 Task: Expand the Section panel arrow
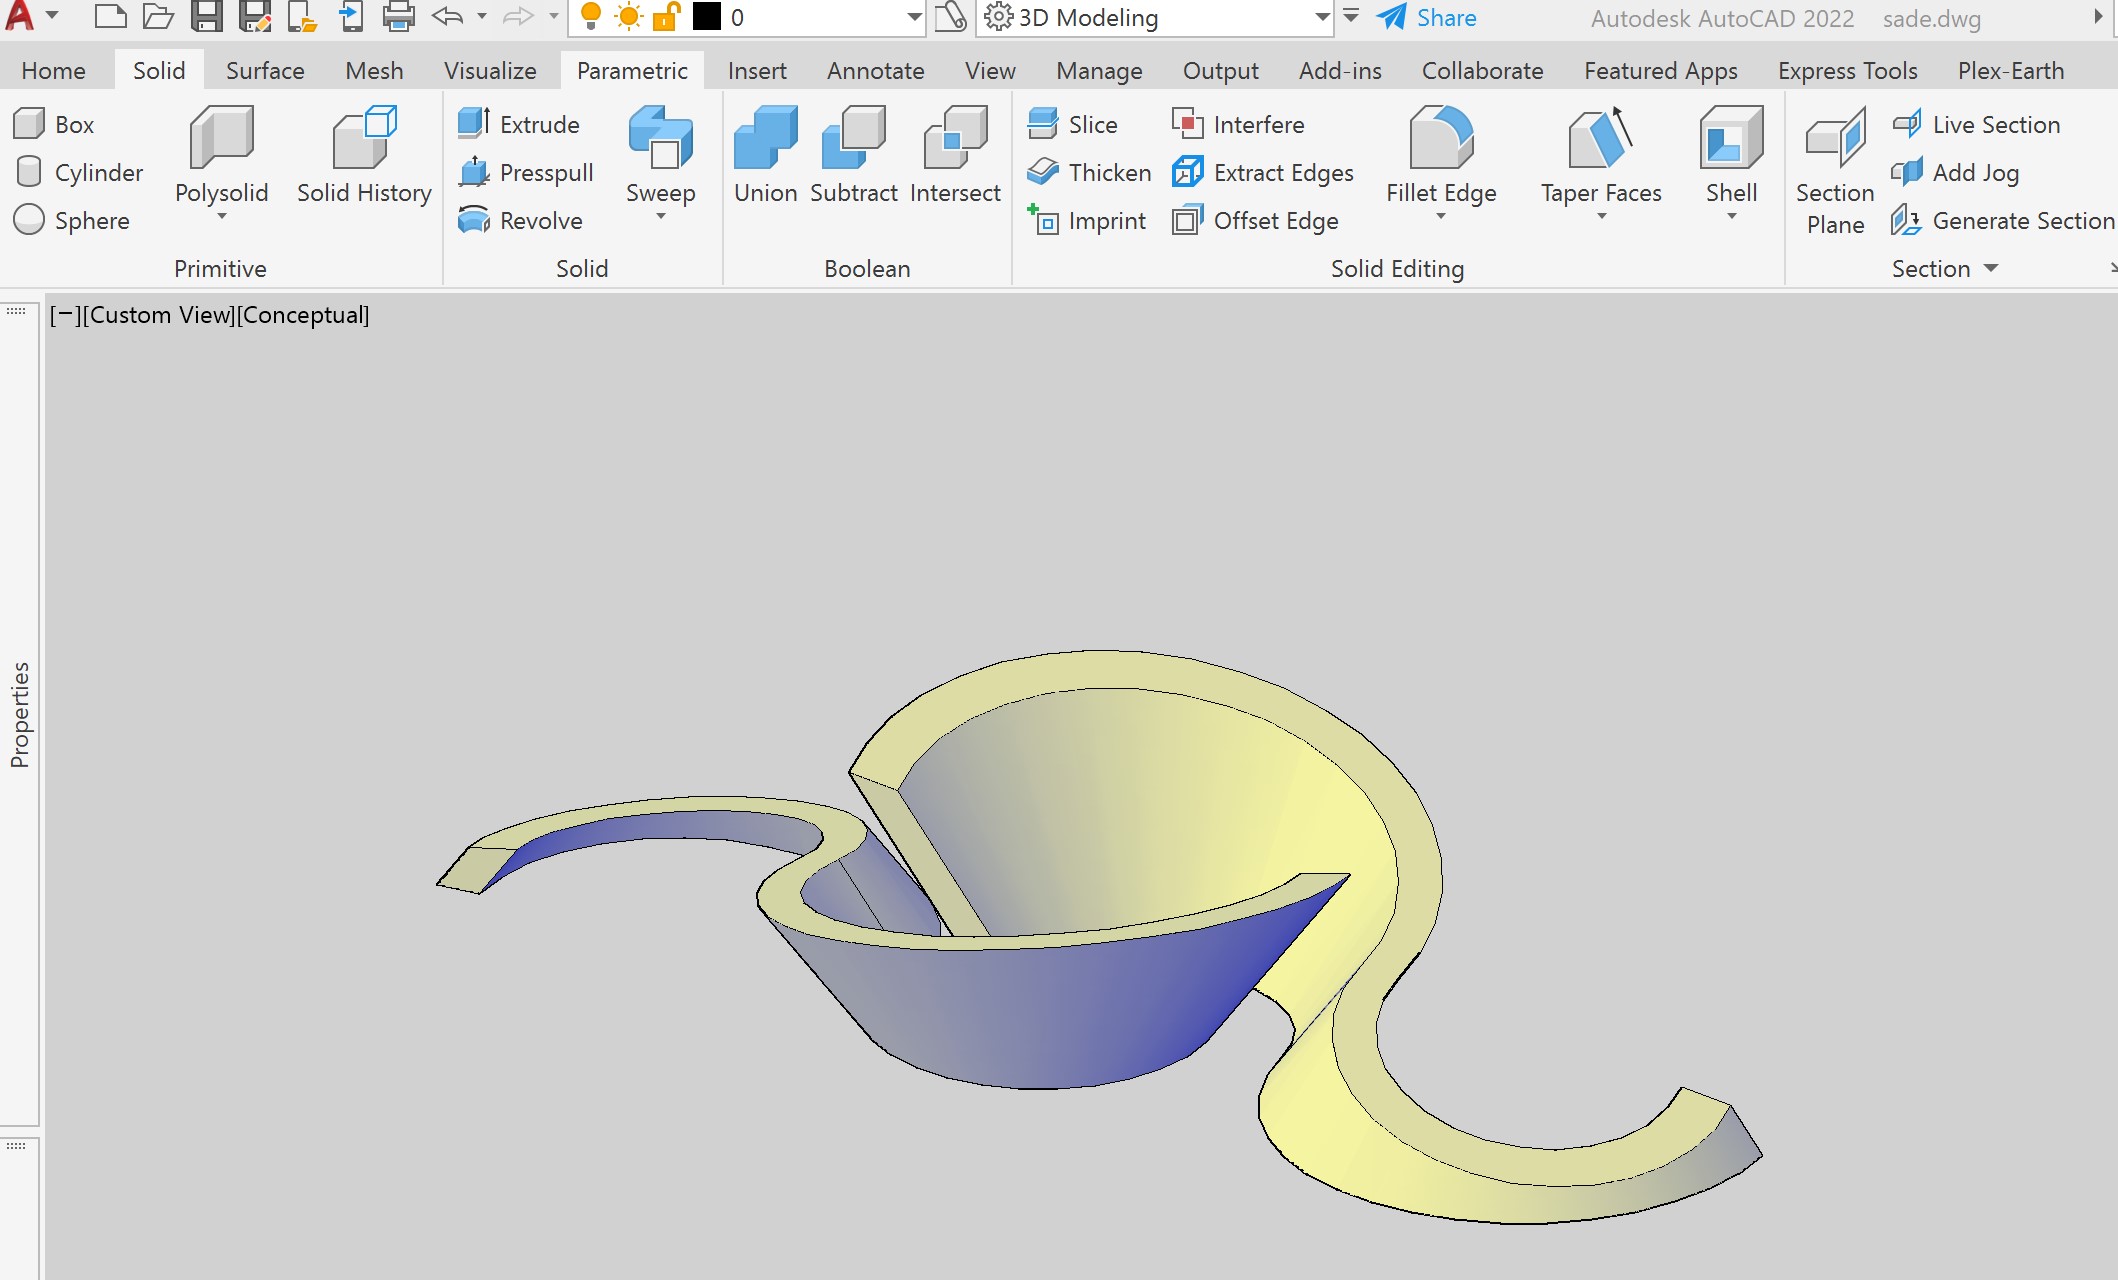[x=1990, y=268]
